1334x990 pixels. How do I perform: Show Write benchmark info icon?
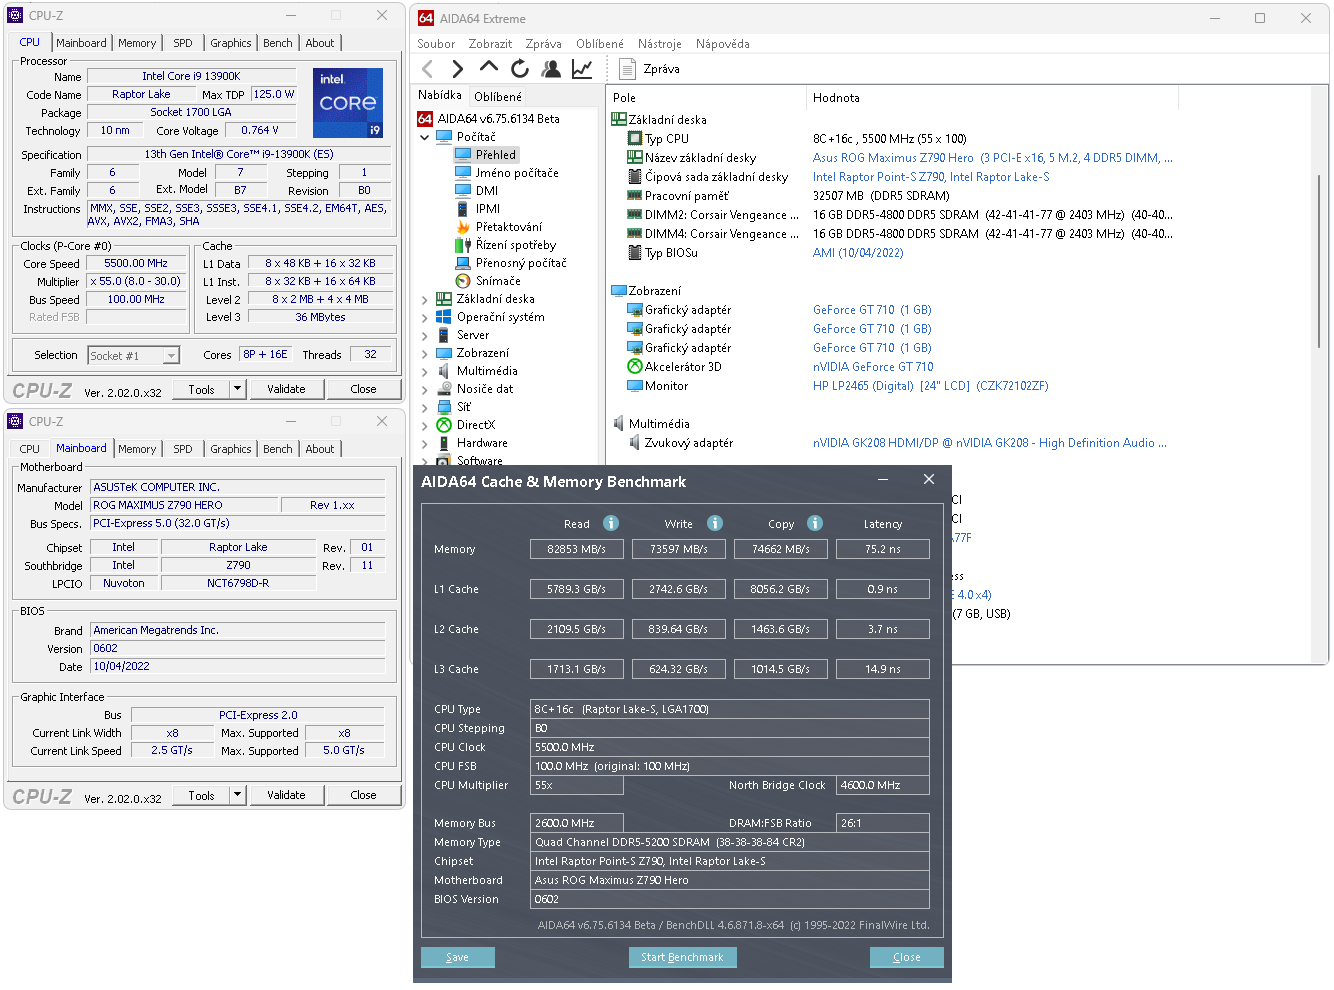tap(715, 523)
